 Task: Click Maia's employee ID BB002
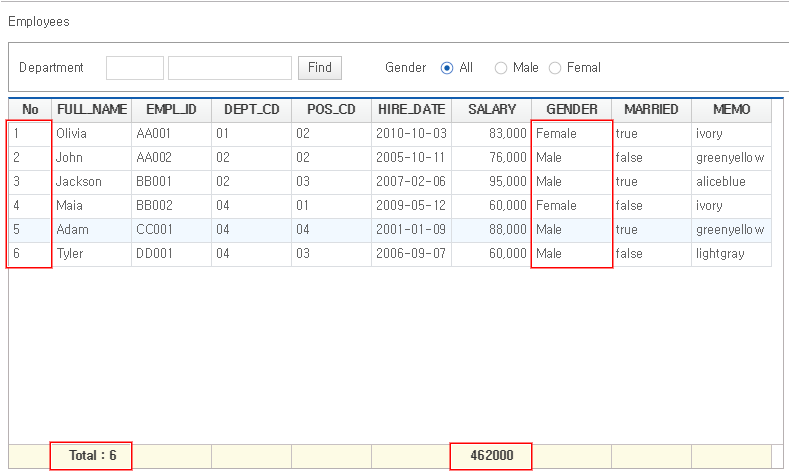click(171, 206)
